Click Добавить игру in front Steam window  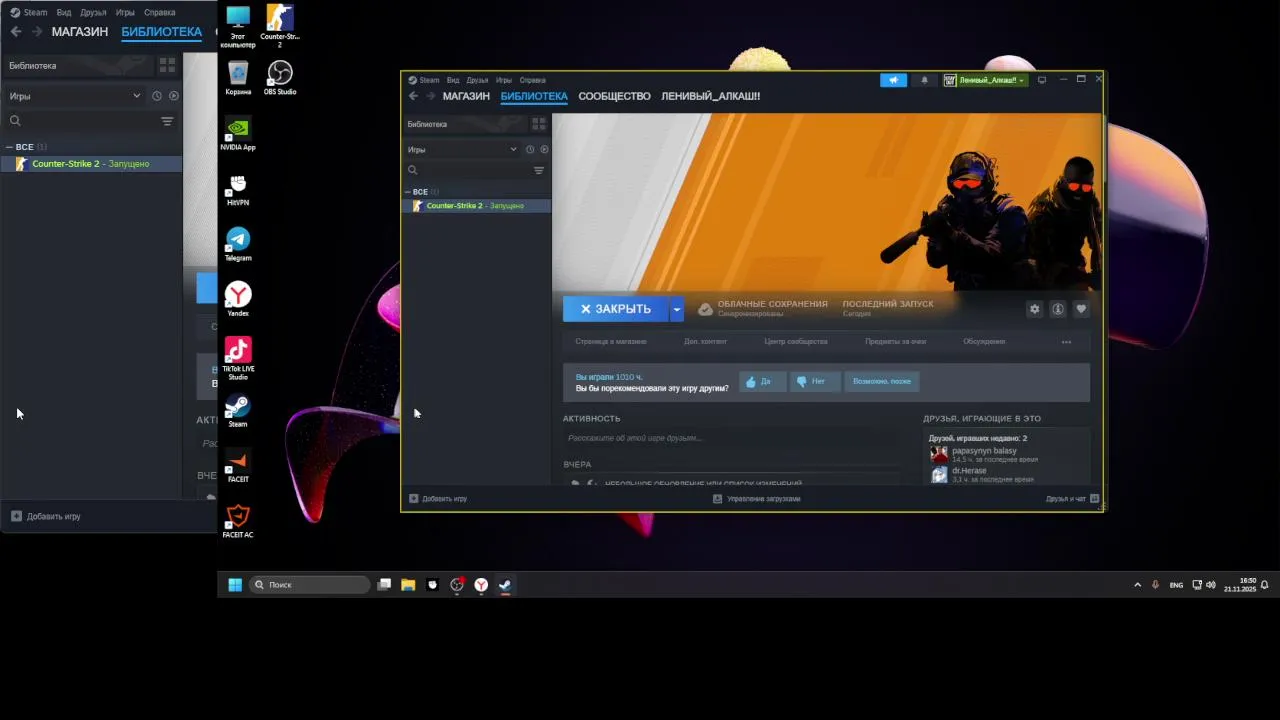438,498
